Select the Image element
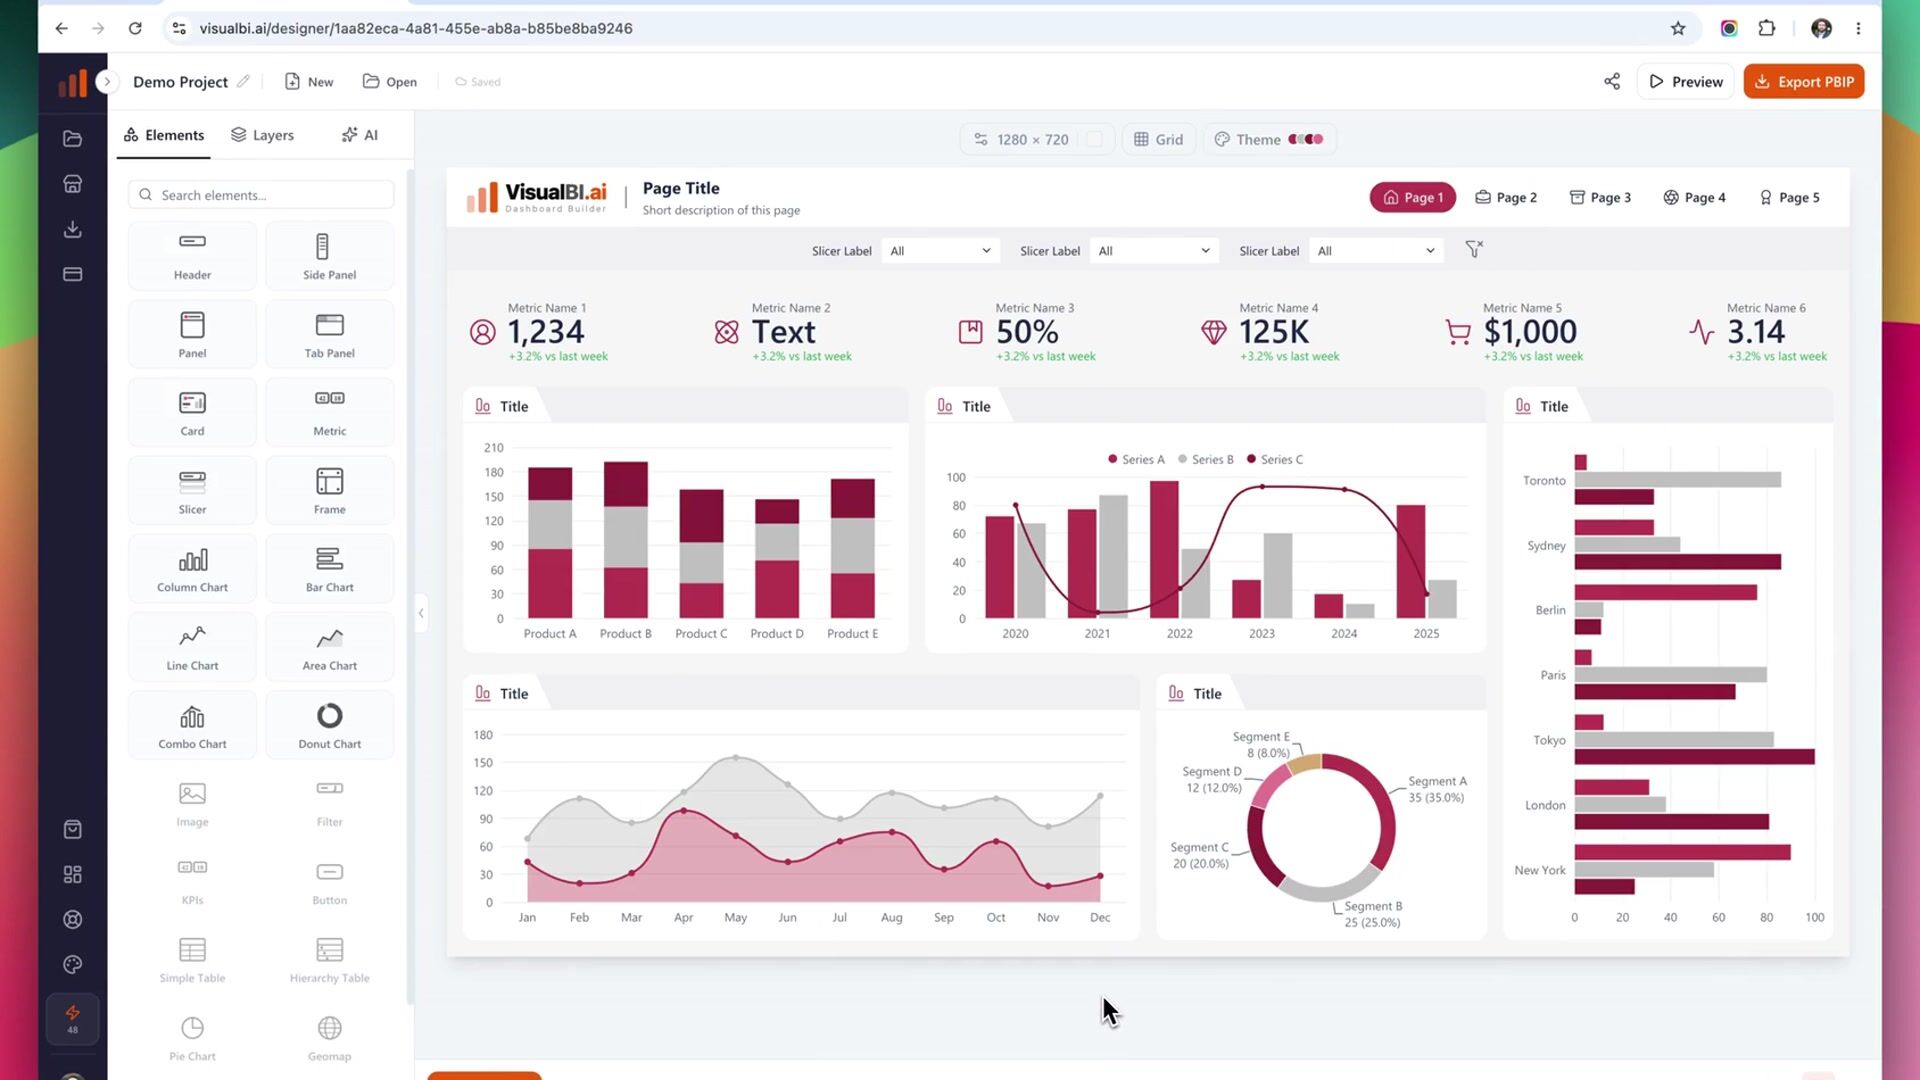 click(192, 803)
